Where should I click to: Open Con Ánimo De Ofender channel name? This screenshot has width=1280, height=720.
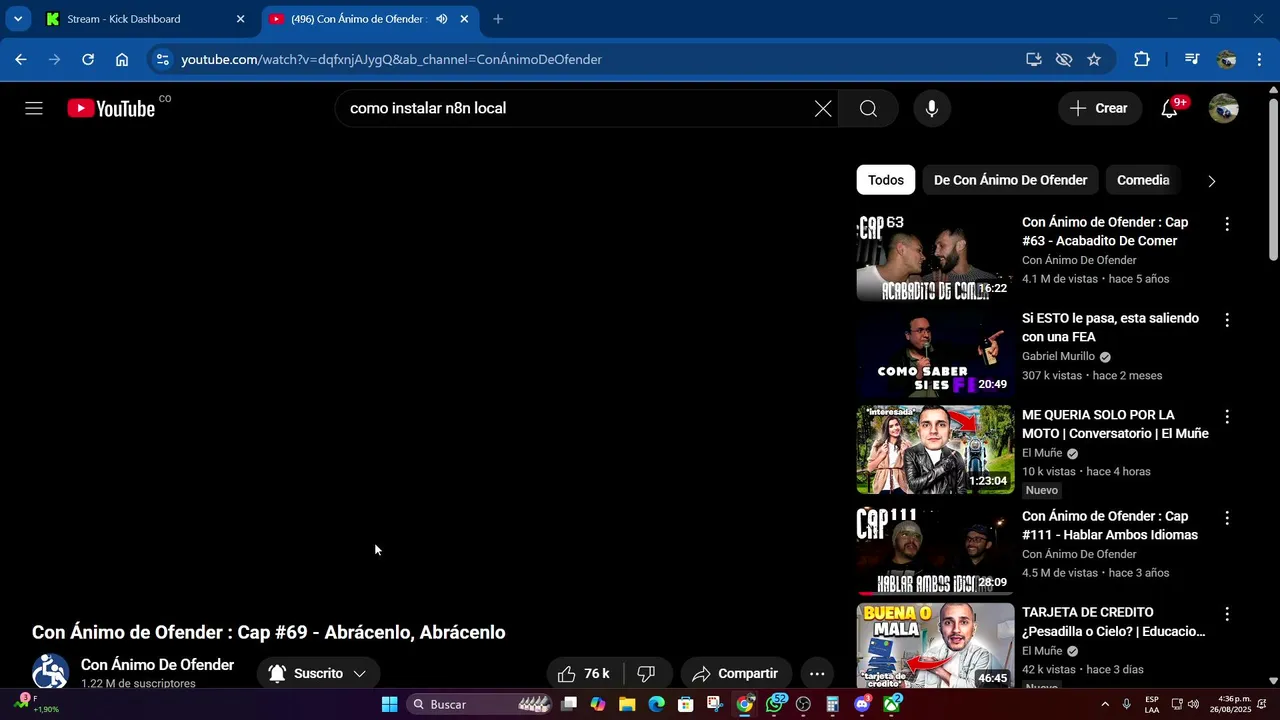pyautogui.click(x=157, y=665)
